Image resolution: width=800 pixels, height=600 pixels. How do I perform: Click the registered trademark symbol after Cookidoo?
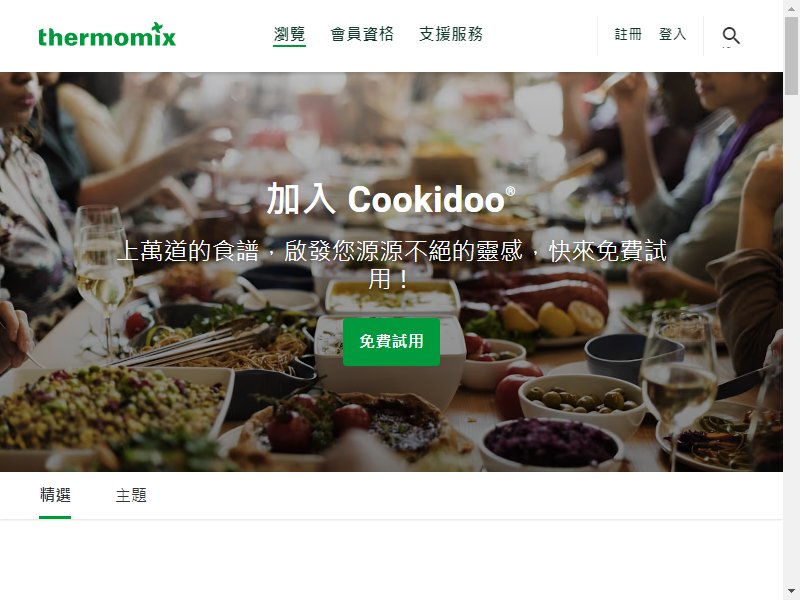tap(510, 191)
